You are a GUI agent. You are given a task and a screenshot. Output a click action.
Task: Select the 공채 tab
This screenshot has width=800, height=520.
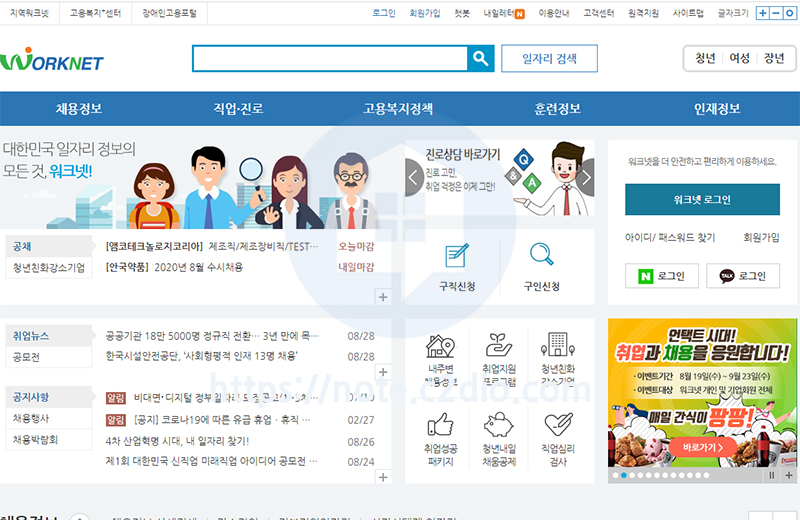[49, 246]
